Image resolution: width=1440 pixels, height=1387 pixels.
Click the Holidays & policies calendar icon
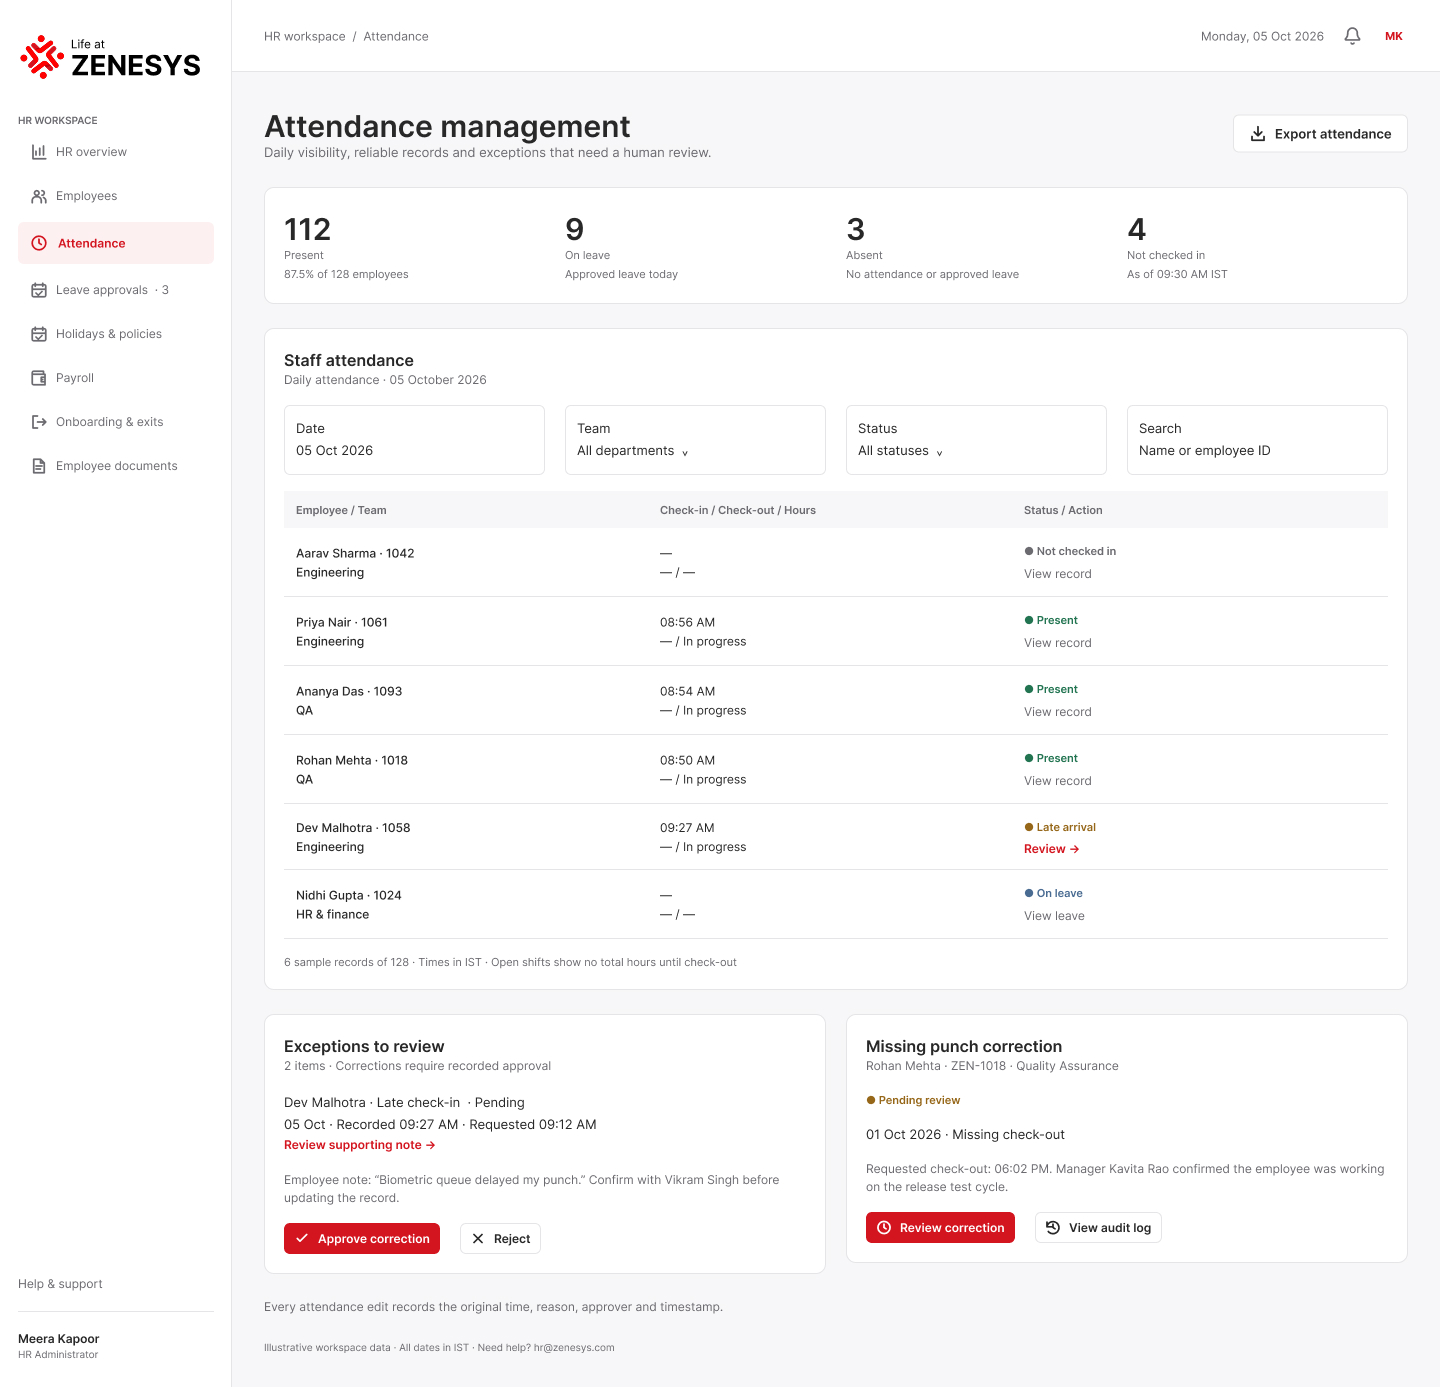pyautogui.click(x=39, y=334)
